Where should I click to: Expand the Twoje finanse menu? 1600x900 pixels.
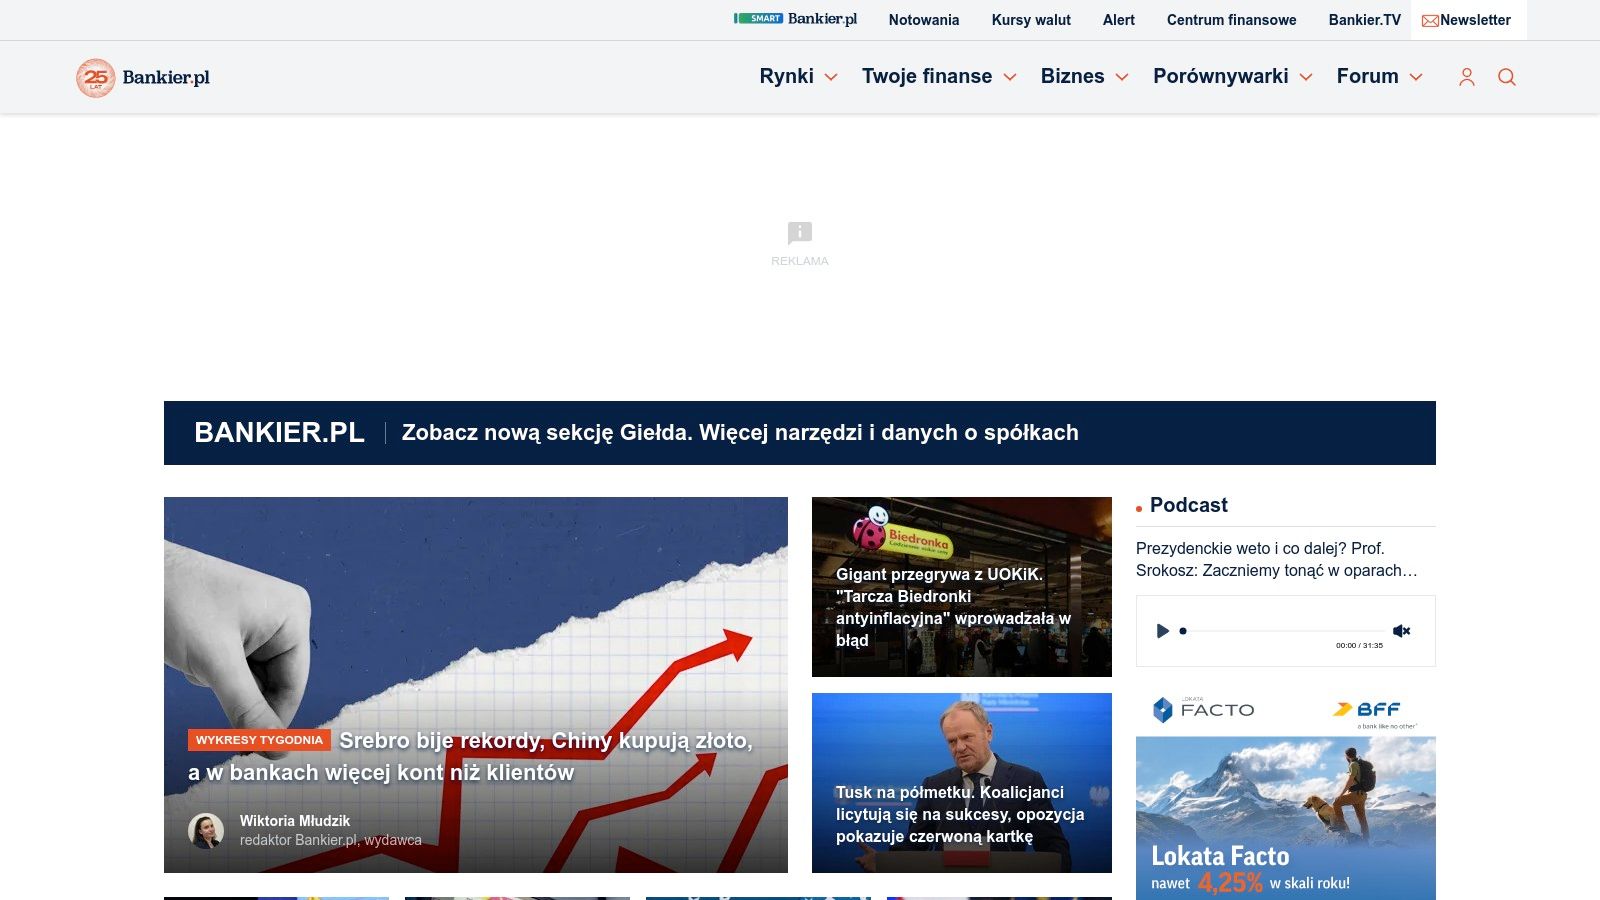tap(939, 77)
